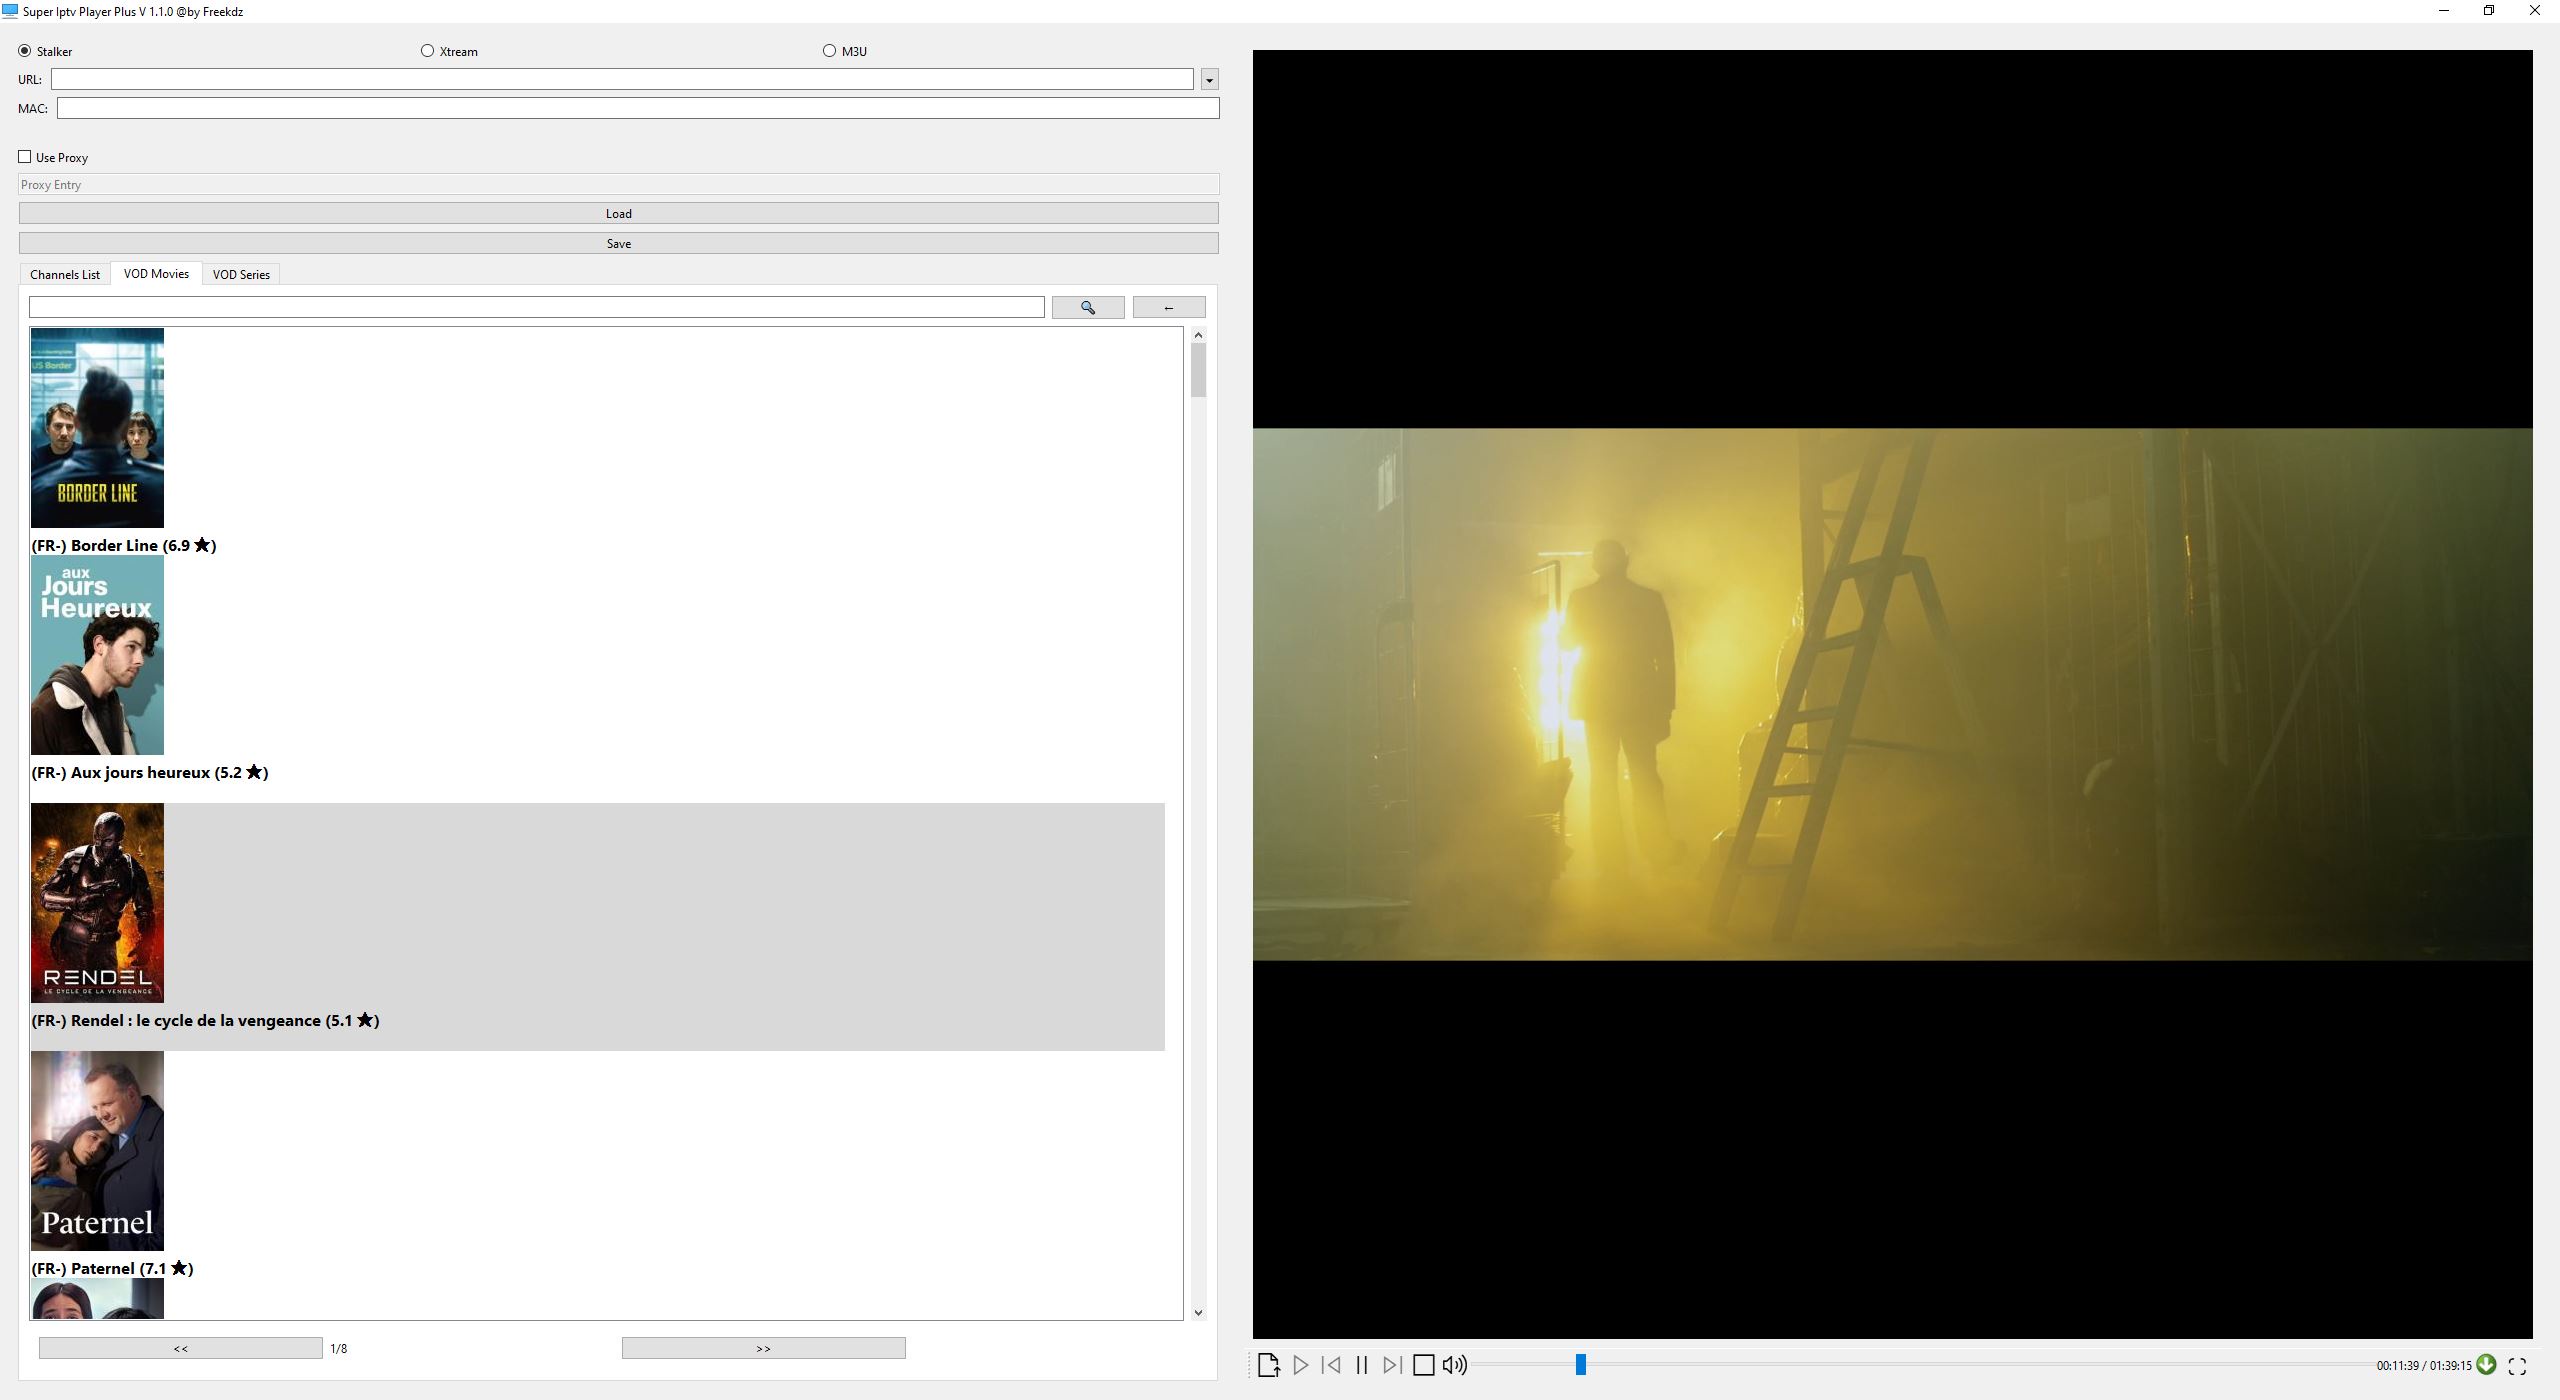
Task: Click the search magnifier button
Action: pos(1088,308)
